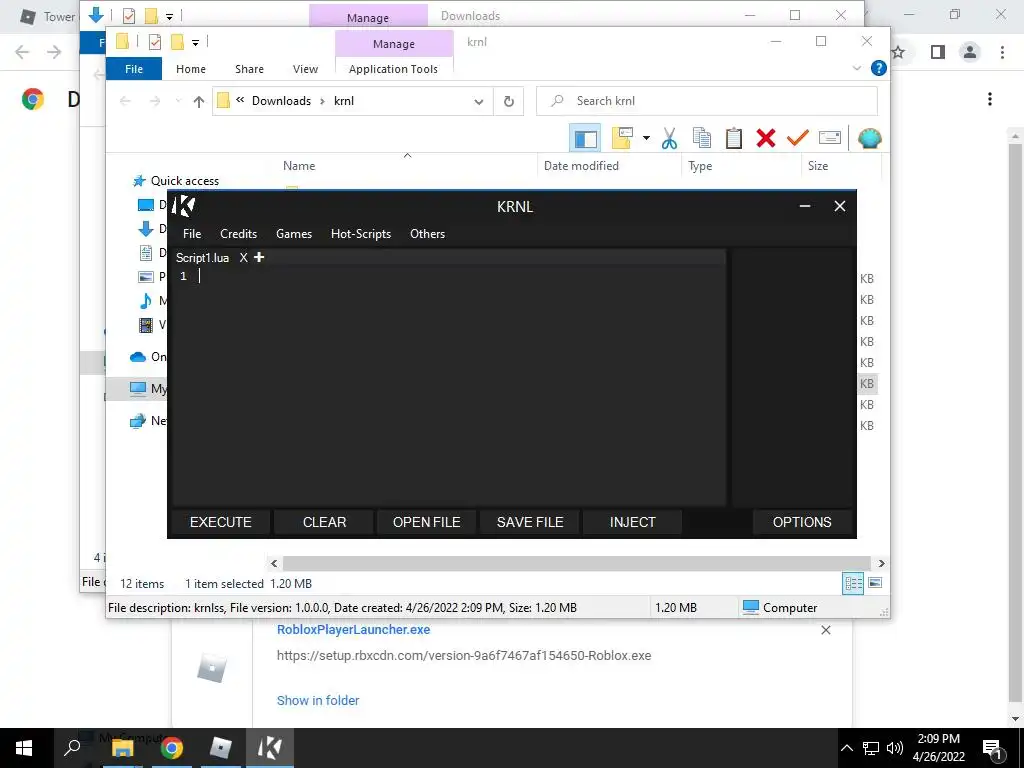Click the Rename icon

pyautogui.click(x=829, y=138)
